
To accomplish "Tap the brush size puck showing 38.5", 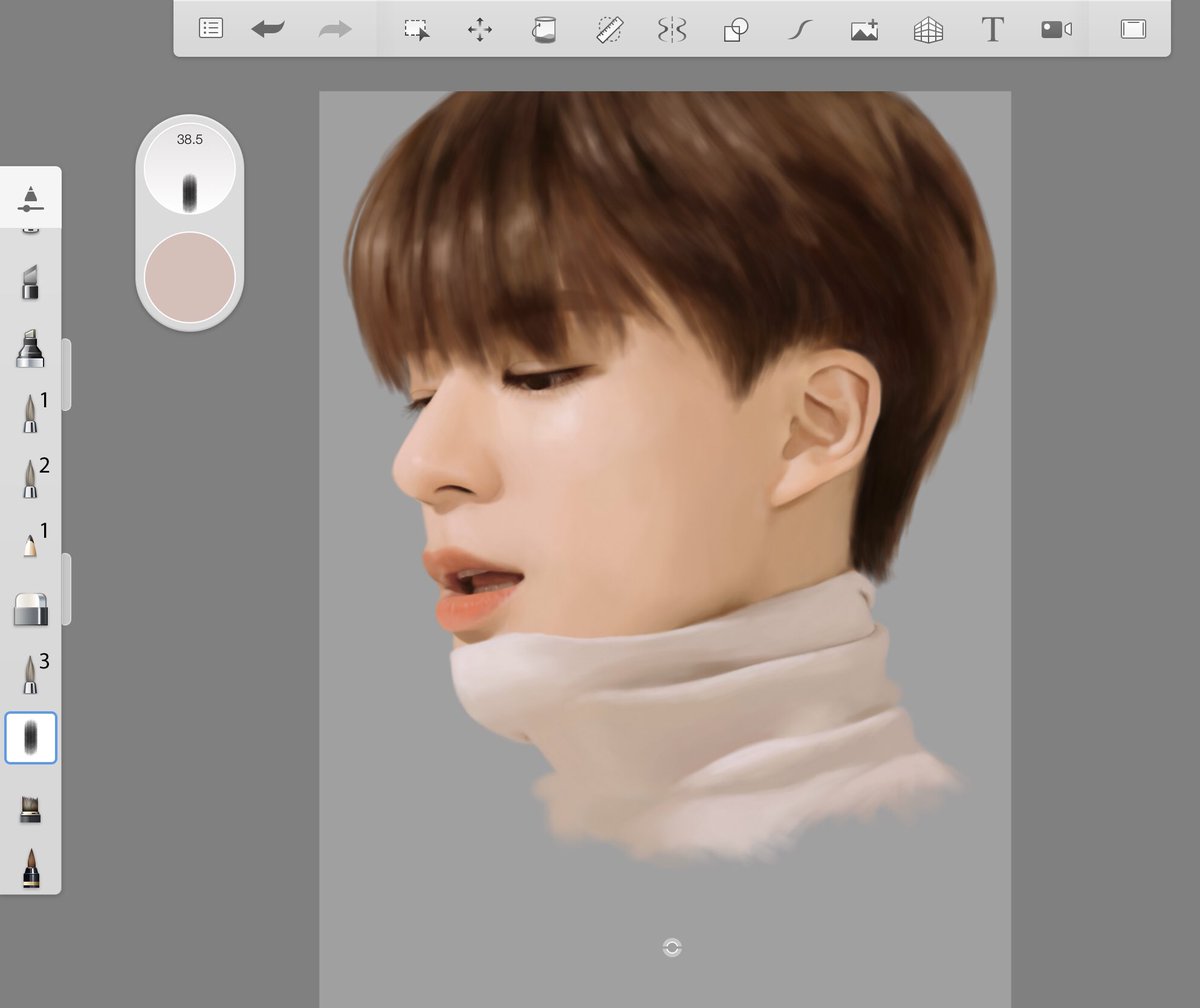I will point(190,168).
